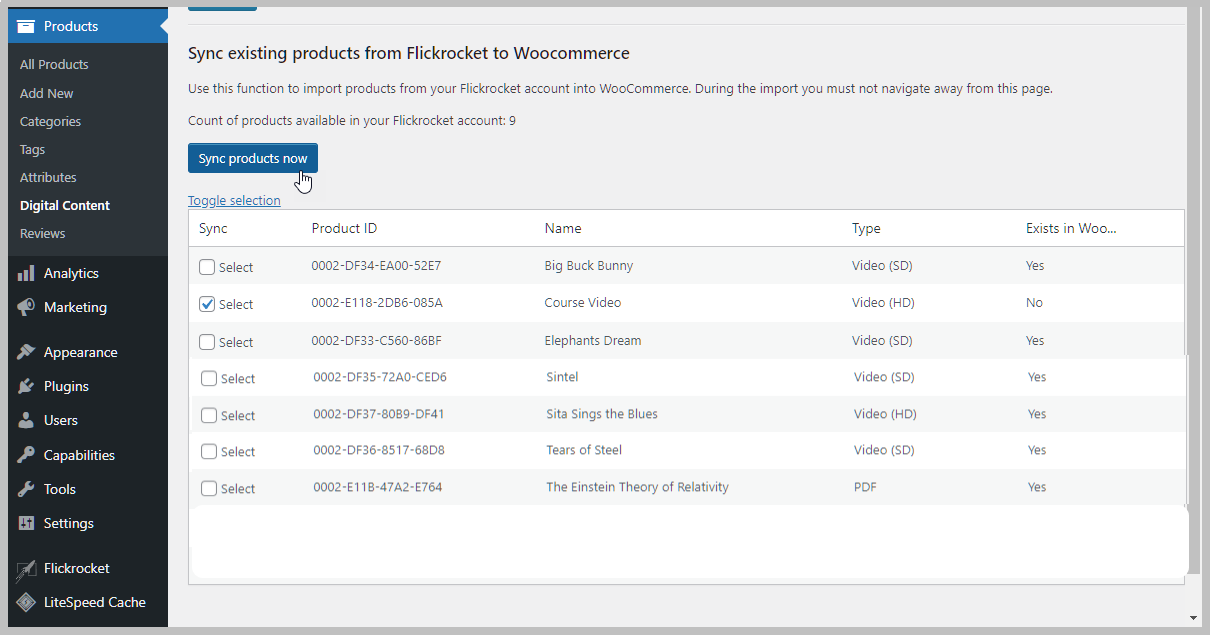Image resolution: width=1210 pixels, height=635 pixels.
Task: Click the Plugins plug icon
Action: (26, 386)
